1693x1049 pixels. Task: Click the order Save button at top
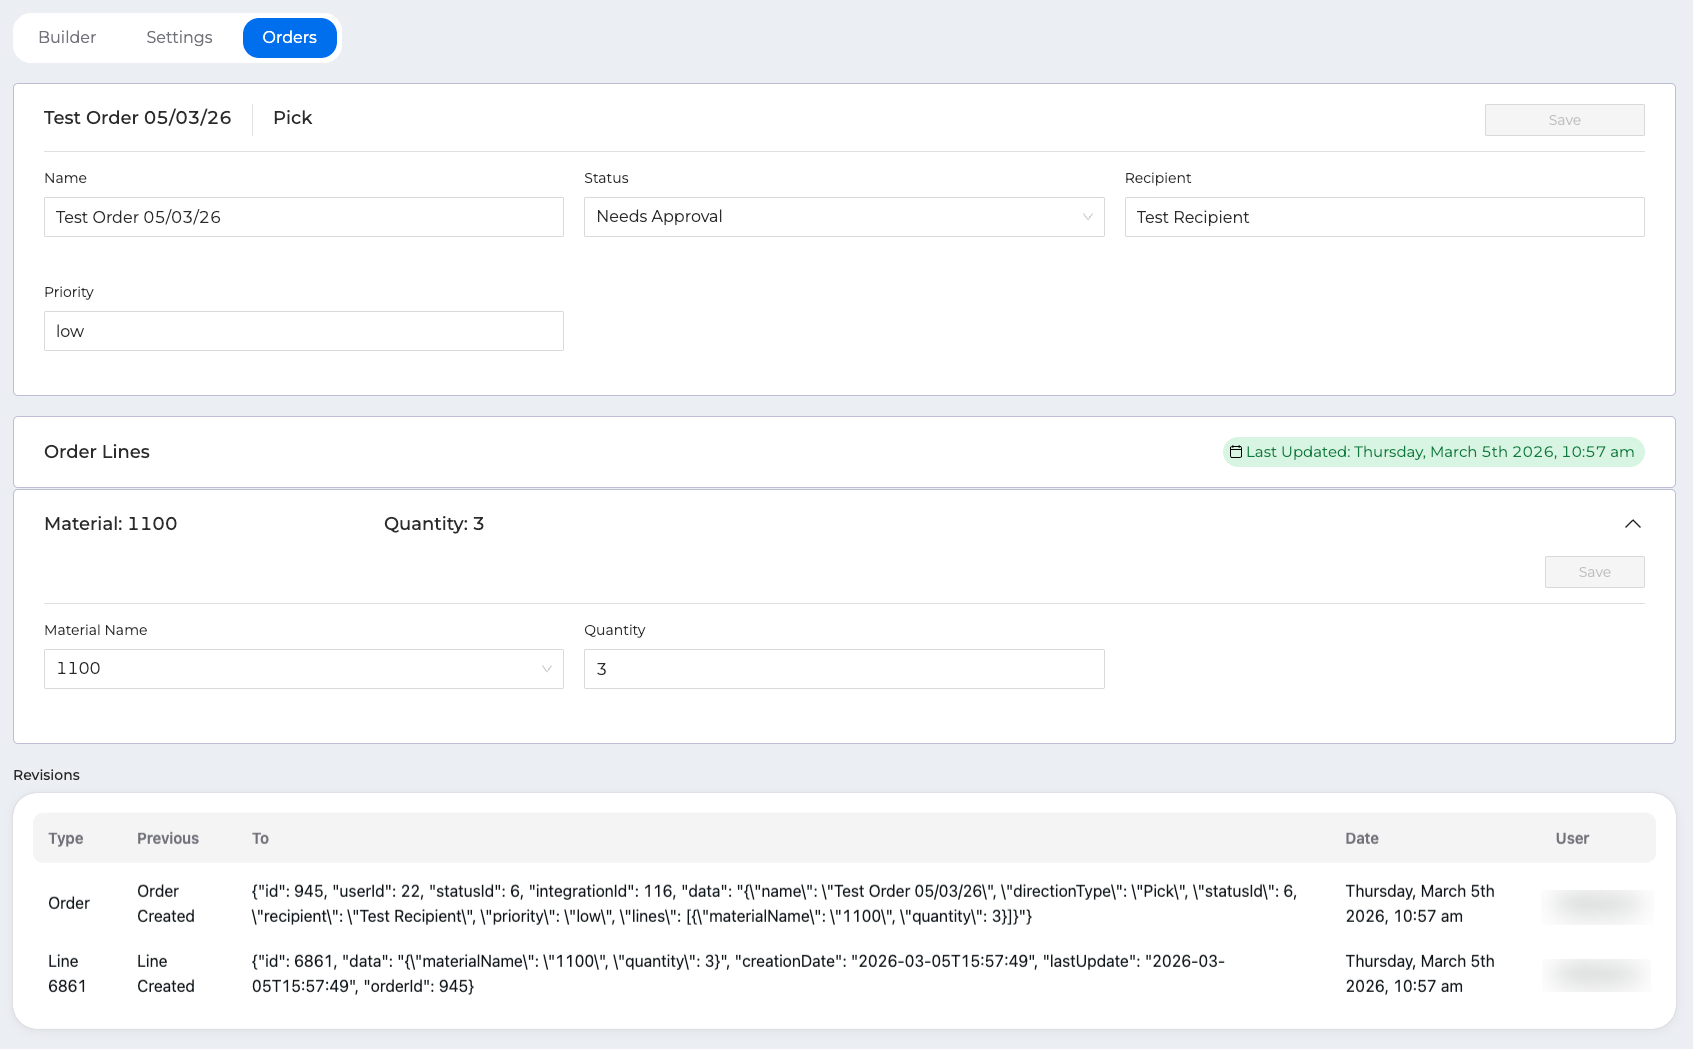[1563, 120]
